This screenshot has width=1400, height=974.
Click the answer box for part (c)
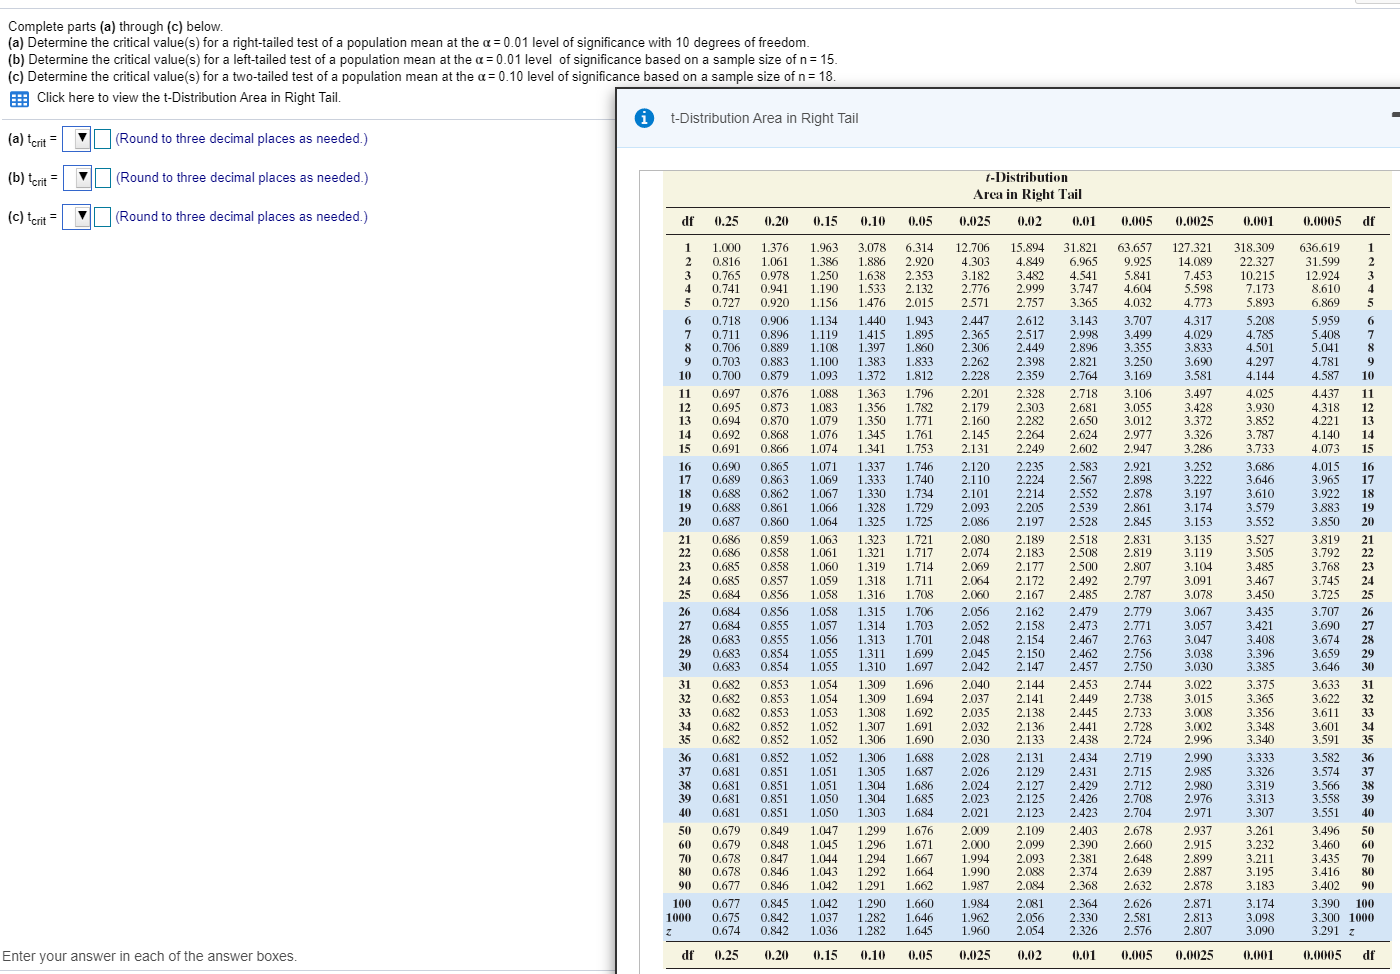tap(102, 217)
